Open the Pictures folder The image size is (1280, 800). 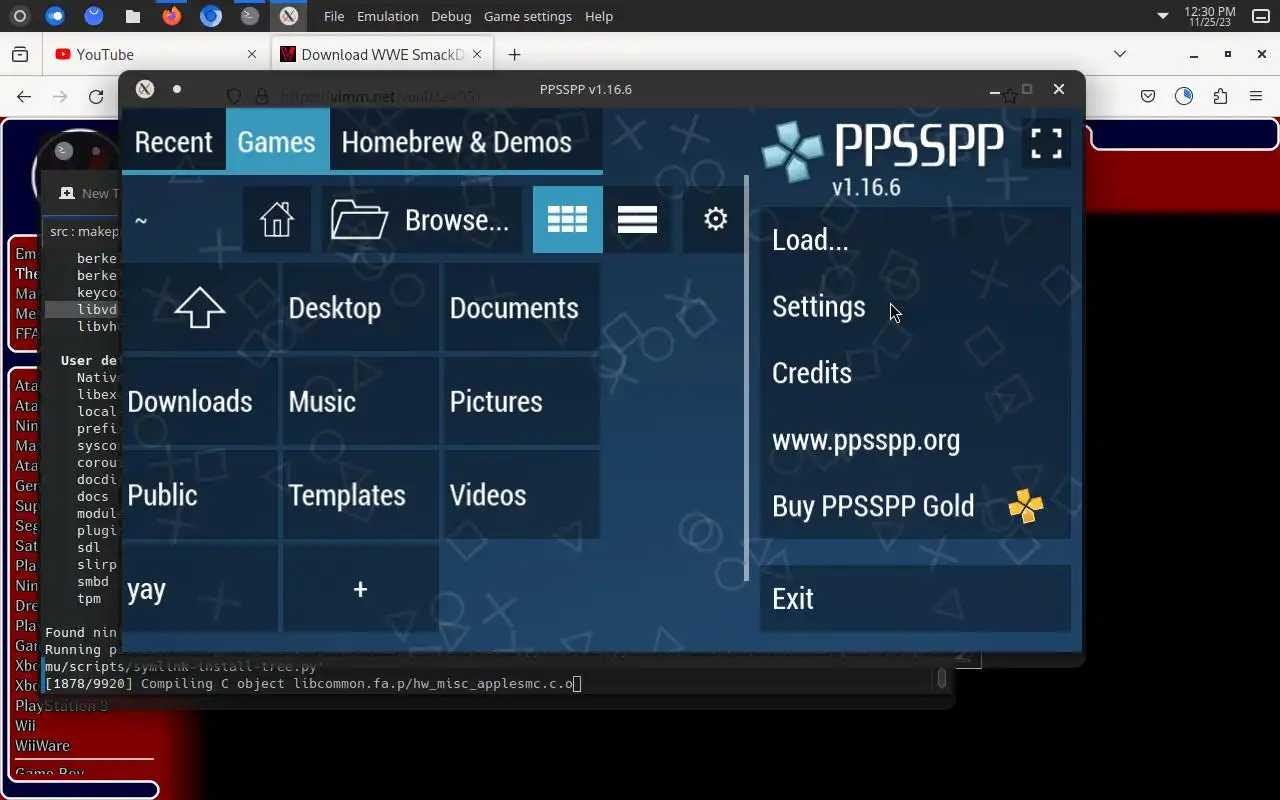point(521,402)
